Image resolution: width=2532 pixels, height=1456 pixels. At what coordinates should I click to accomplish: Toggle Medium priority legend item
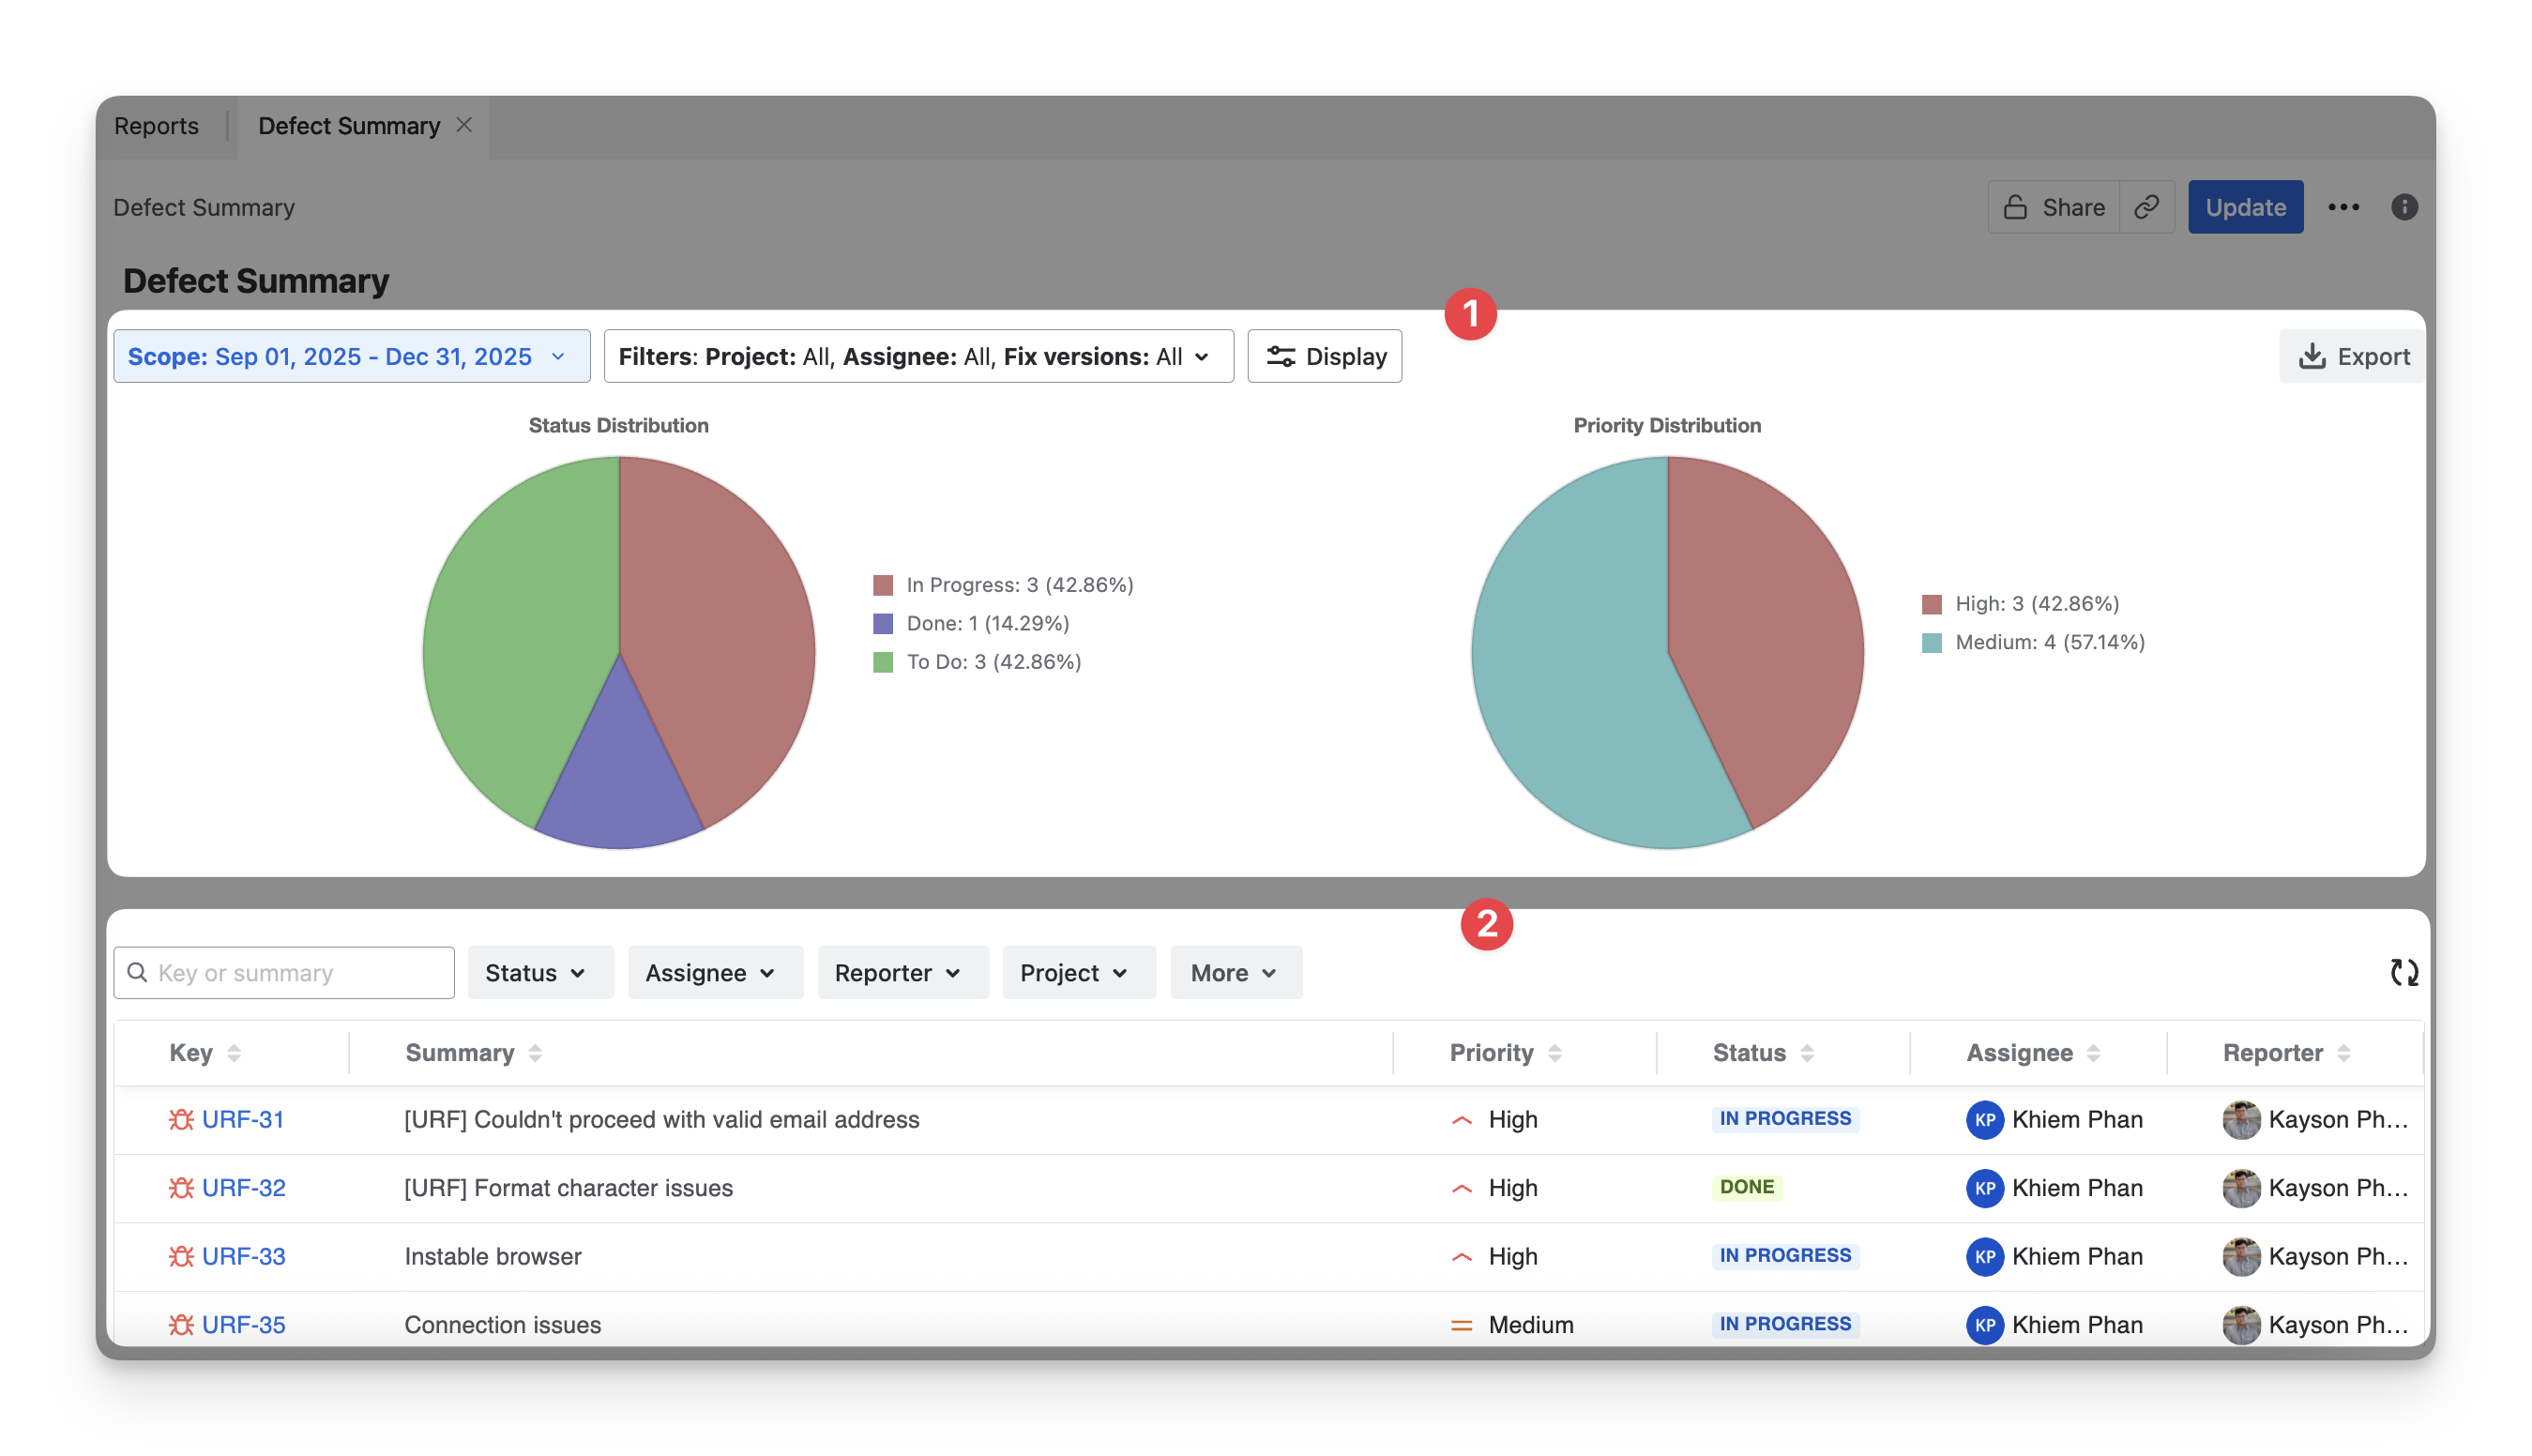[x=2049, y=642]
